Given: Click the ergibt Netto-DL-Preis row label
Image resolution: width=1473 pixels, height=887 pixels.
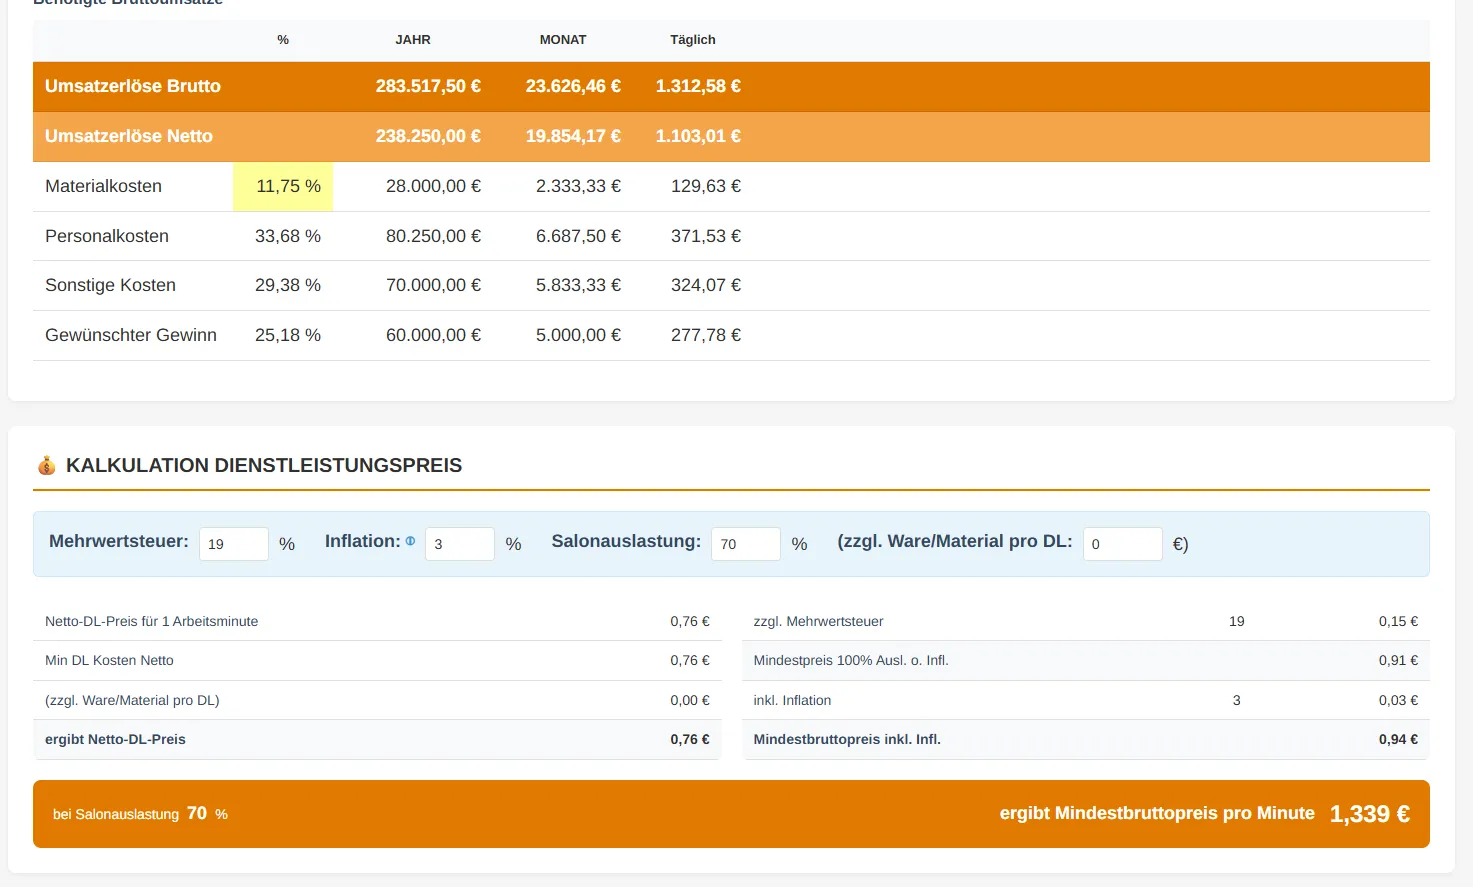Looking at the screenshot, I should [x=115, y=740].
